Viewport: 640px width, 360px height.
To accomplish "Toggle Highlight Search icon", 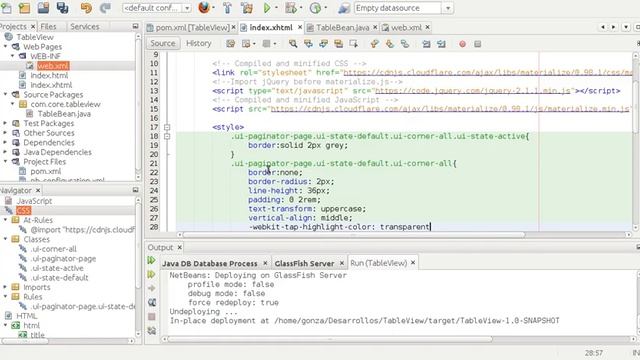I will coord(338,44).
